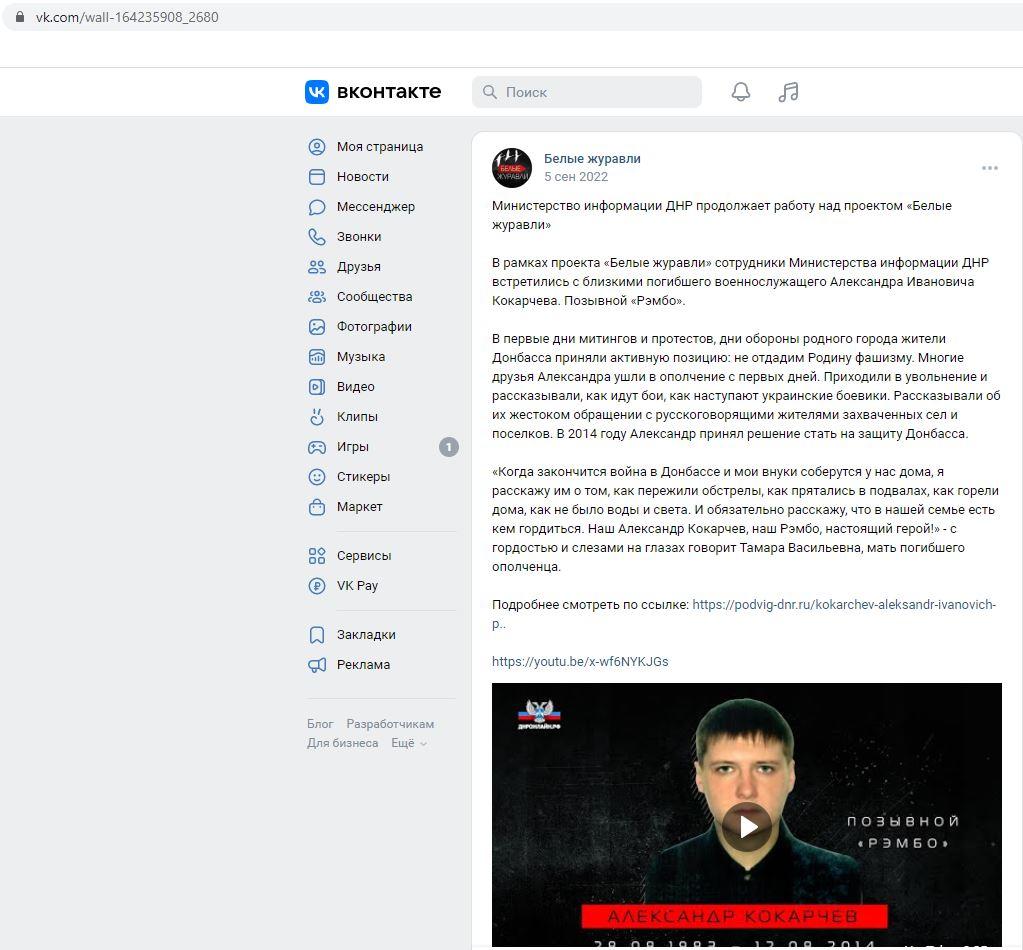
Task: Open the post options three-dot menu
Action: pos(990,168)
